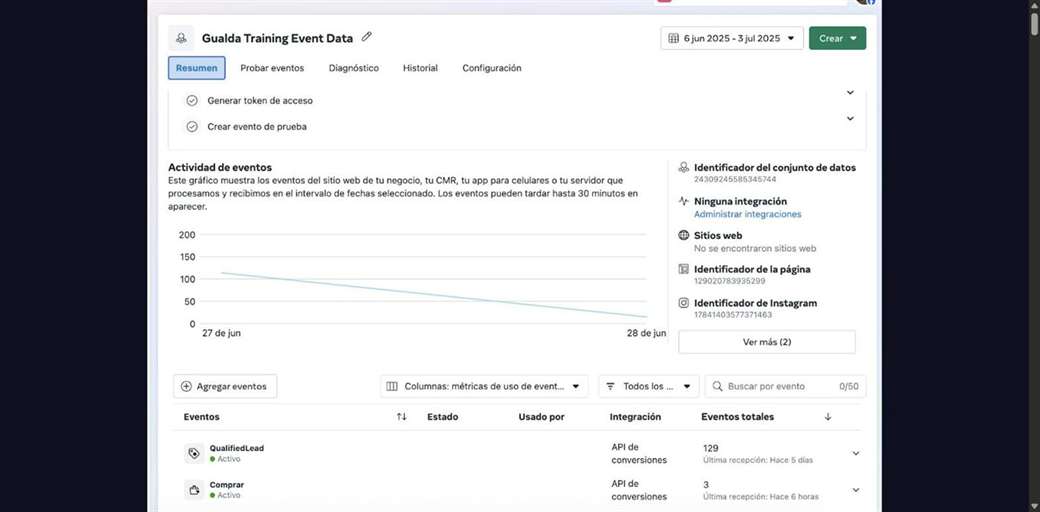Image resolution: width=1040 pixels, height=512 pixels.
Task: Click the dataset ID number 2430924558534574
Action: pyautogui.click(x=735, y=180)
